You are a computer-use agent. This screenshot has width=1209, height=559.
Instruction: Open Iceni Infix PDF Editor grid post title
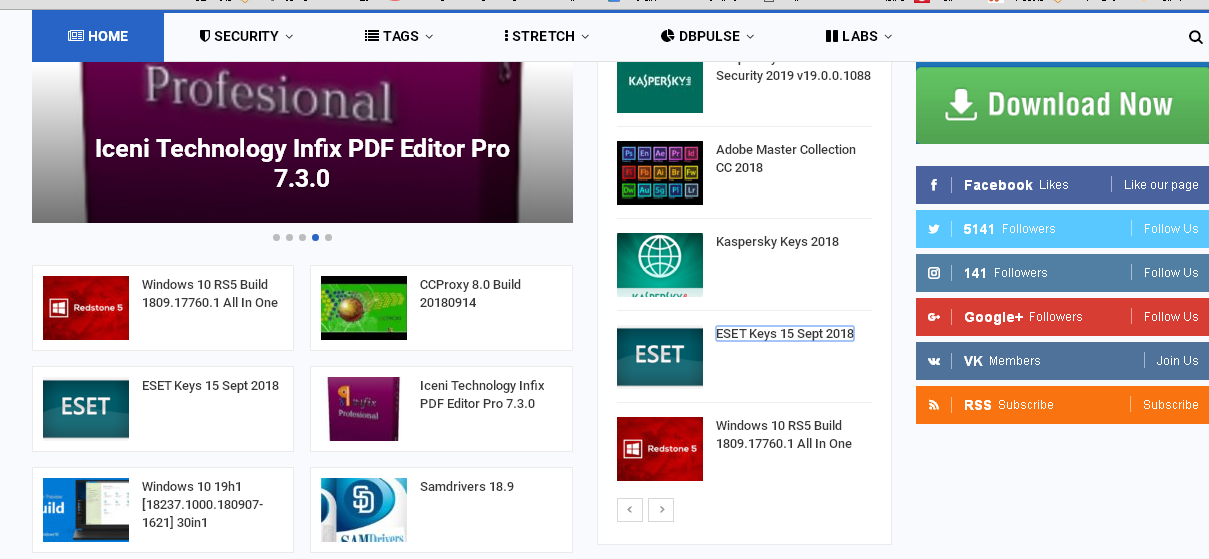[482, 395]
